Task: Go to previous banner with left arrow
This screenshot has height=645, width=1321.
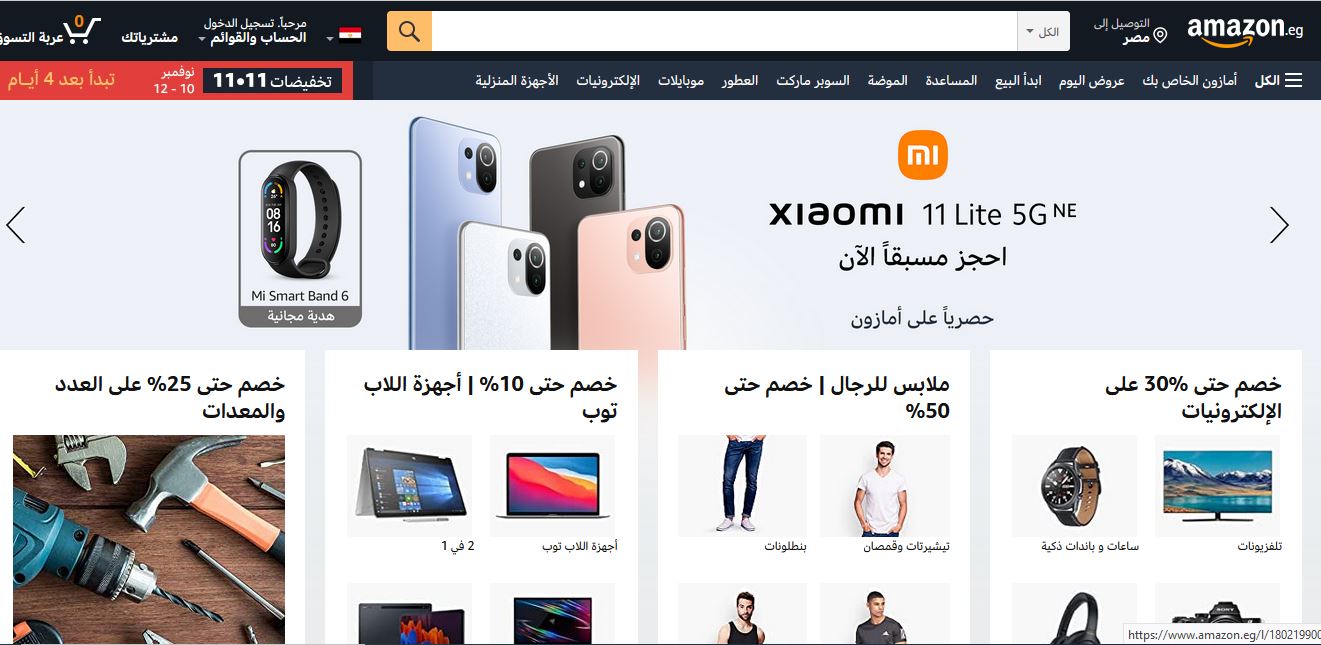Action: tap(15, 225)
